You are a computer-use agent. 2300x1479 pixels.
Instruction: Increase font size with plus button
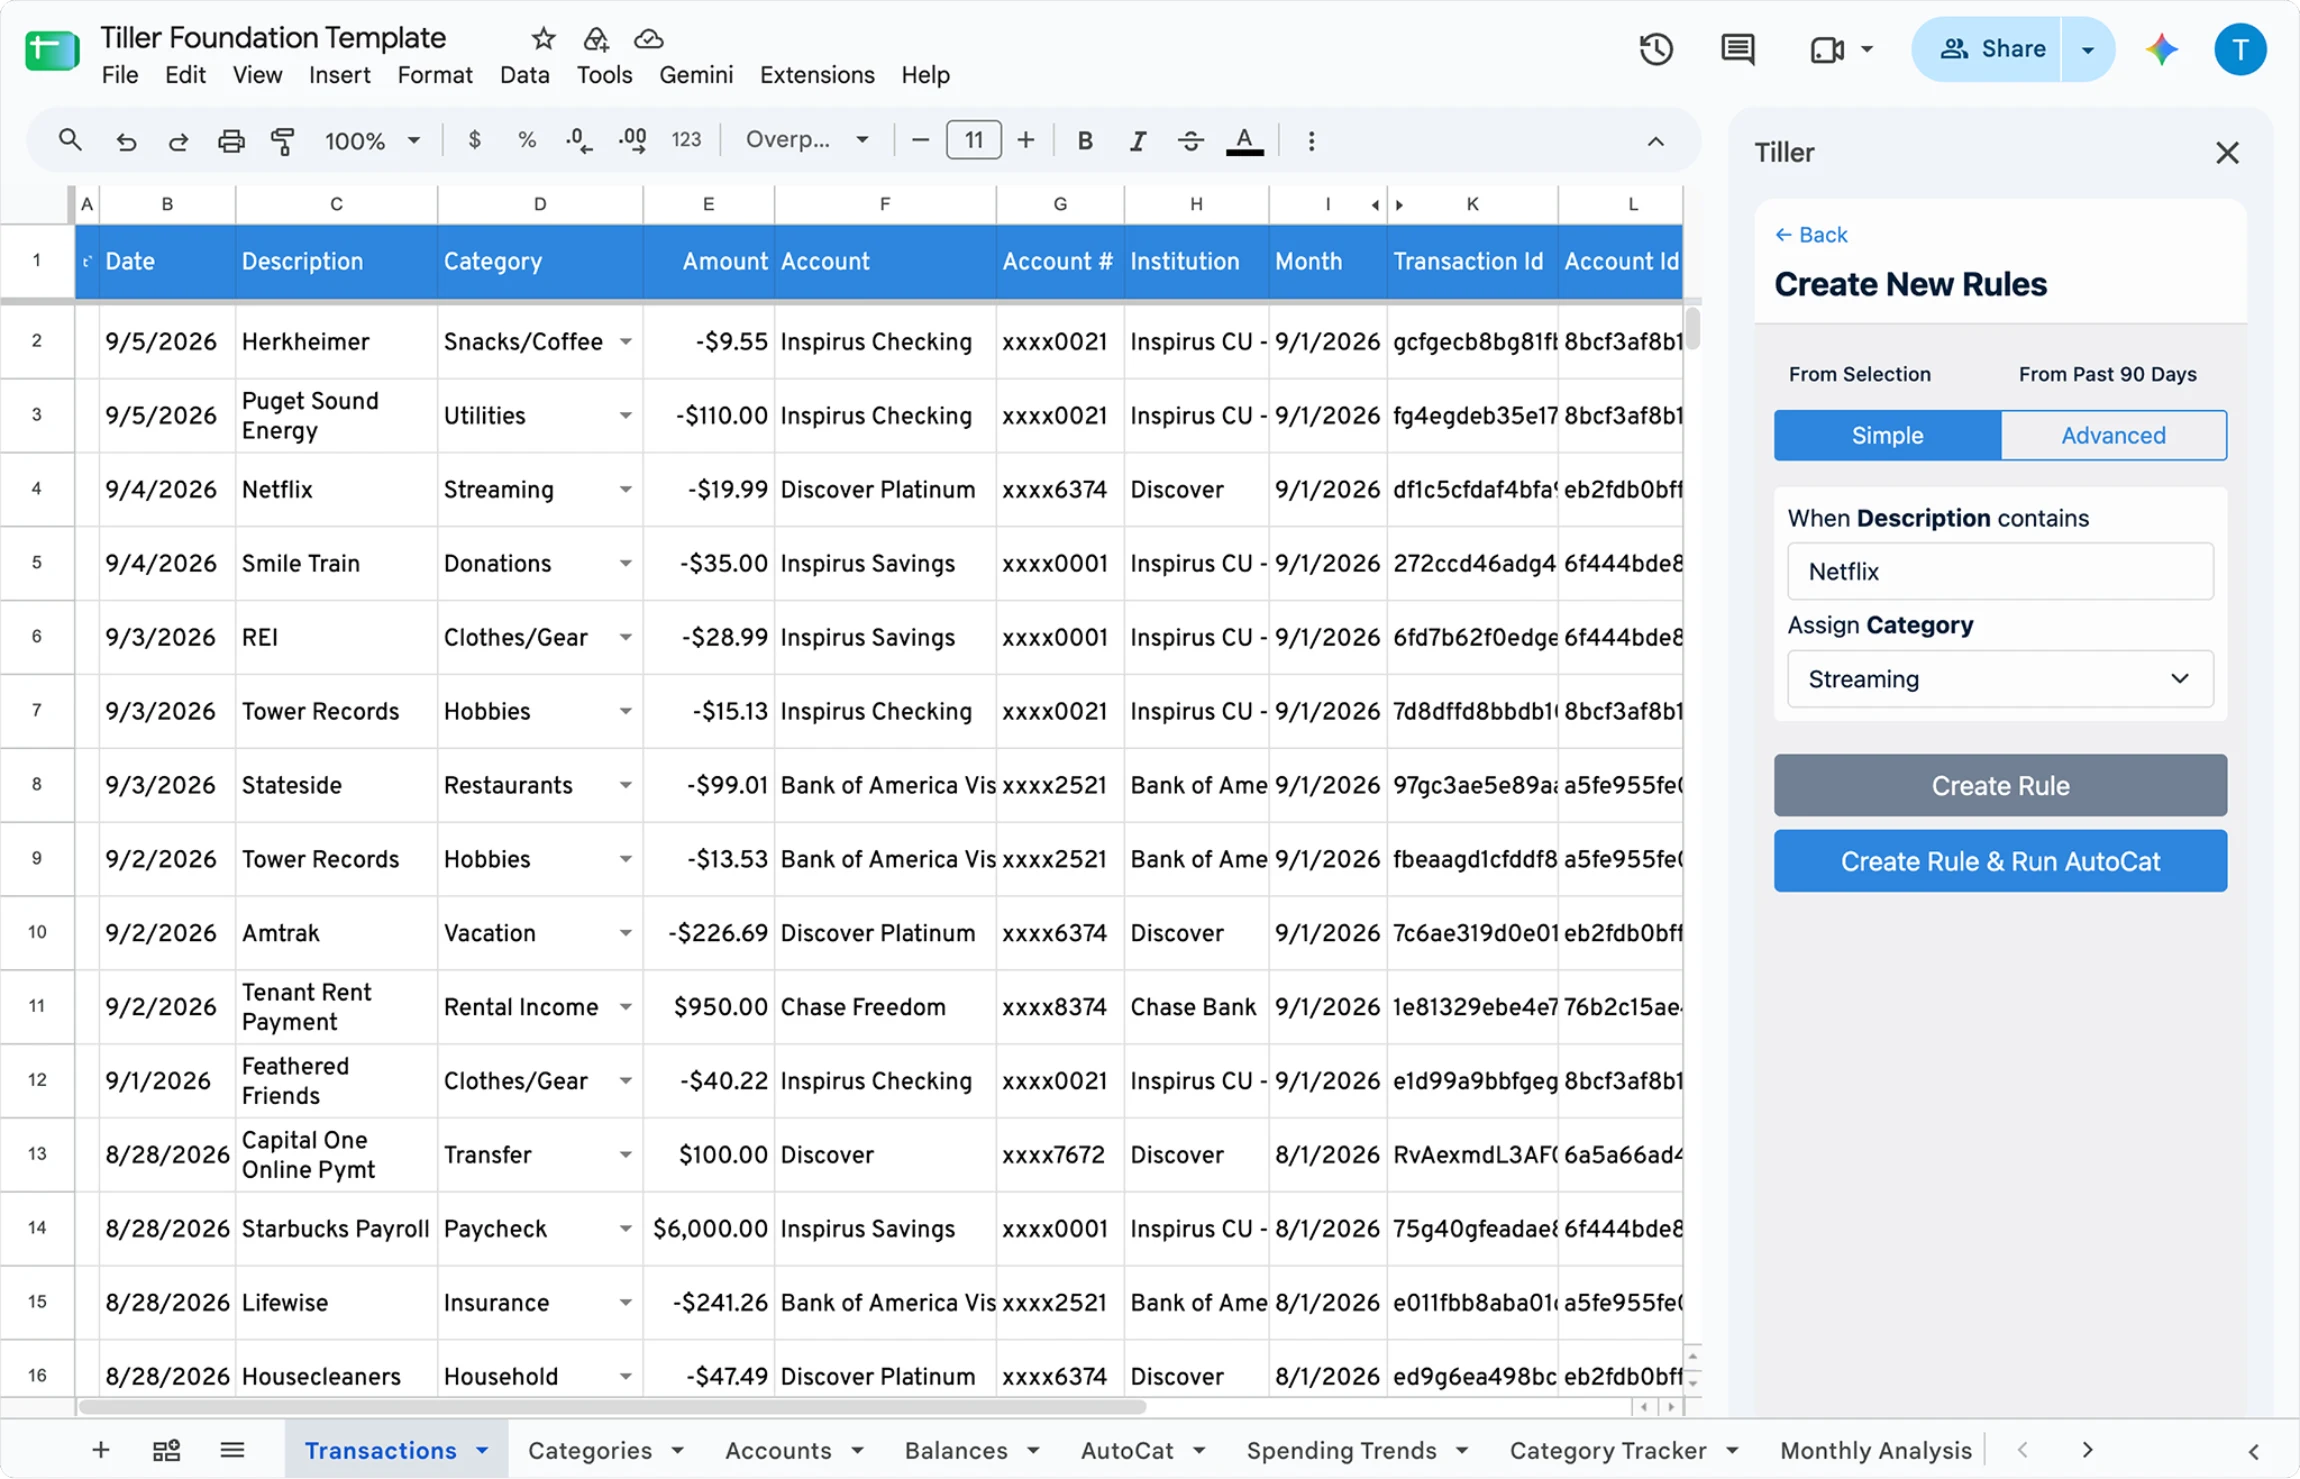click(x=1025, y=140)
